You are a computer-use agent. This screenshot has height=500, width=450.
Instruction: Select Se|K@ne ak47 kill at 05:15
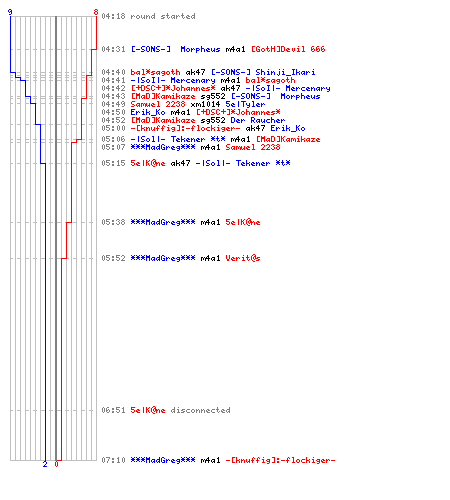pos(196,163)
